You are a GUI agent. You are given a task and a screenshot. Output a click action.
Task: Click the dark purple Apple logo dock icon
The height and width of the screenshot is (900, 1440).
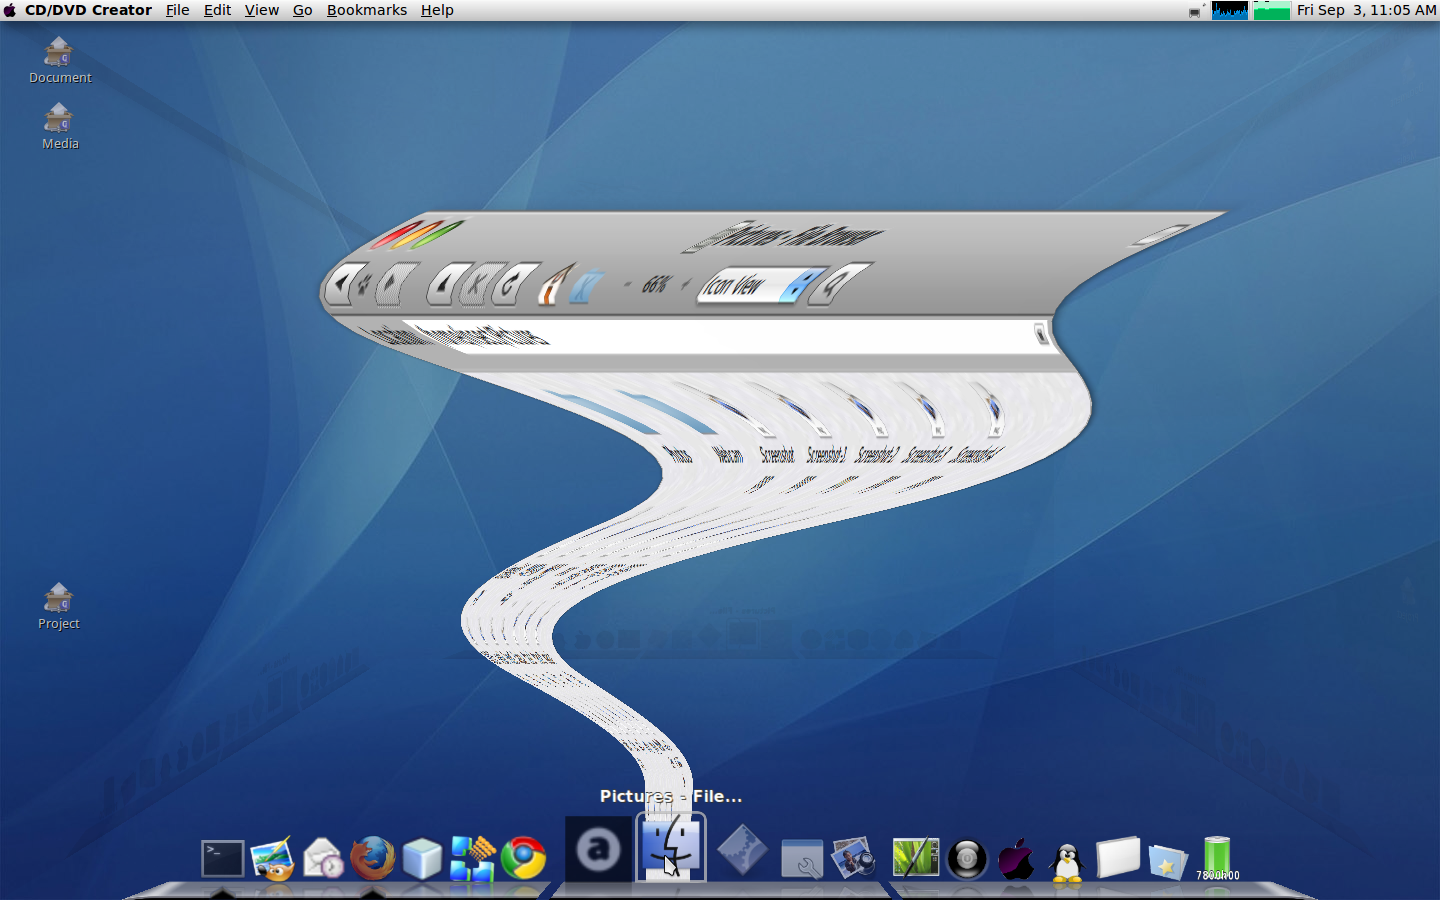coord(1016,858)
